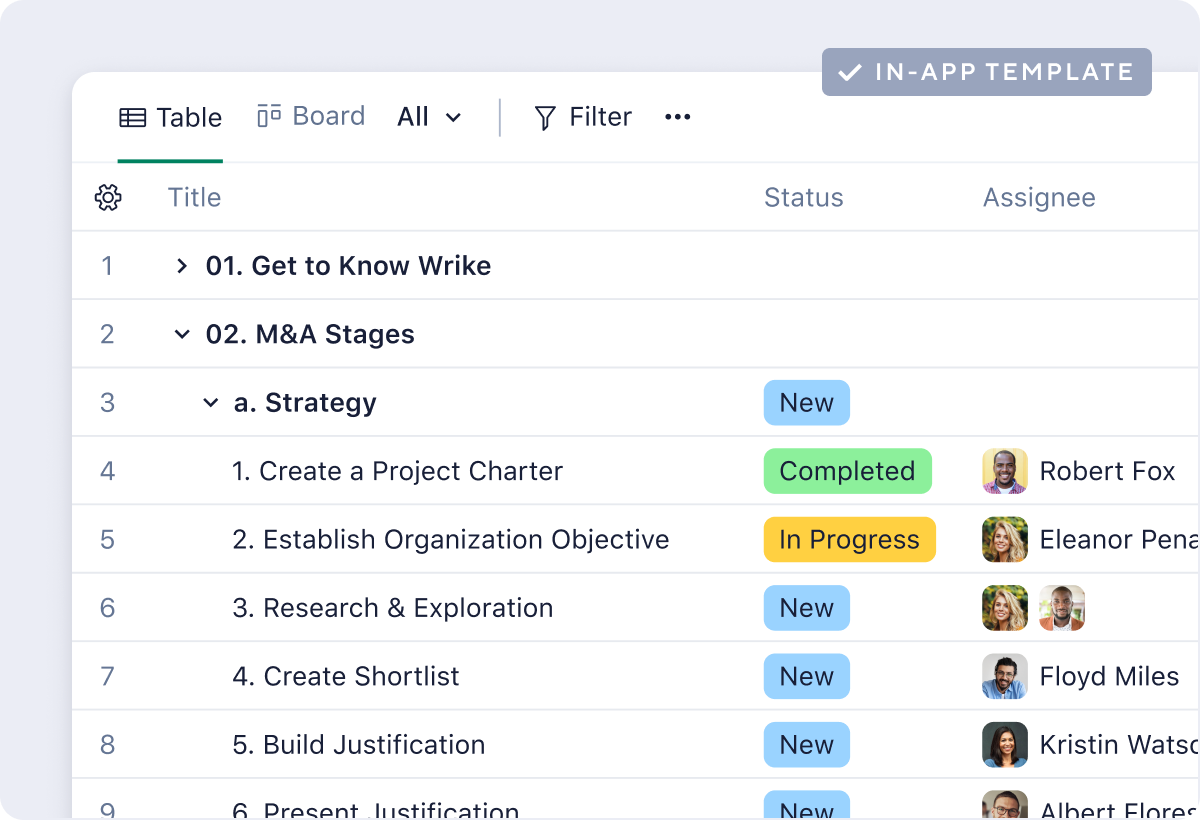The width and height of the screenshot is (1200, 820).
Task: Switch to the Board tab
Action: [311, 116]
